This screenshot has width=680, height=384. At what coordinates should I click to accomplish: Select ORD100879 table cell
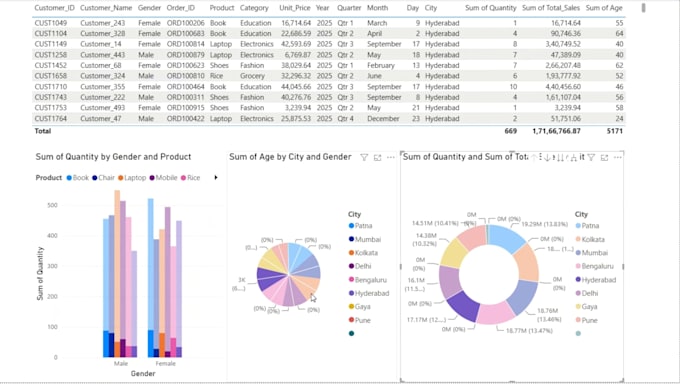[185, 55]
